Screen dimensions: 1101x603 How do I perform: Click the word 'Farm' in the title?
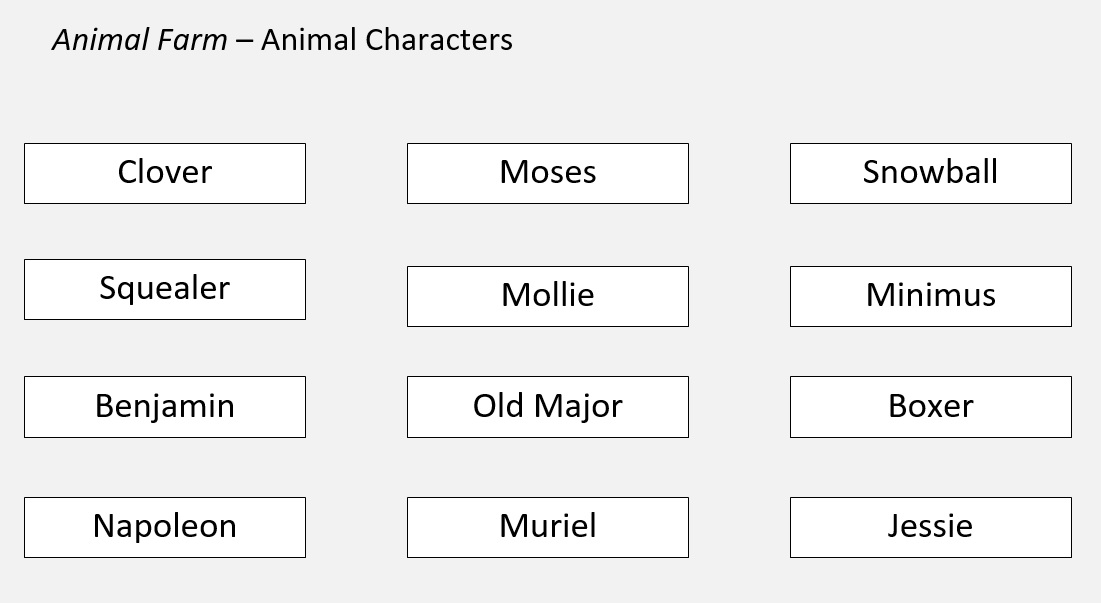pos(192,40)
